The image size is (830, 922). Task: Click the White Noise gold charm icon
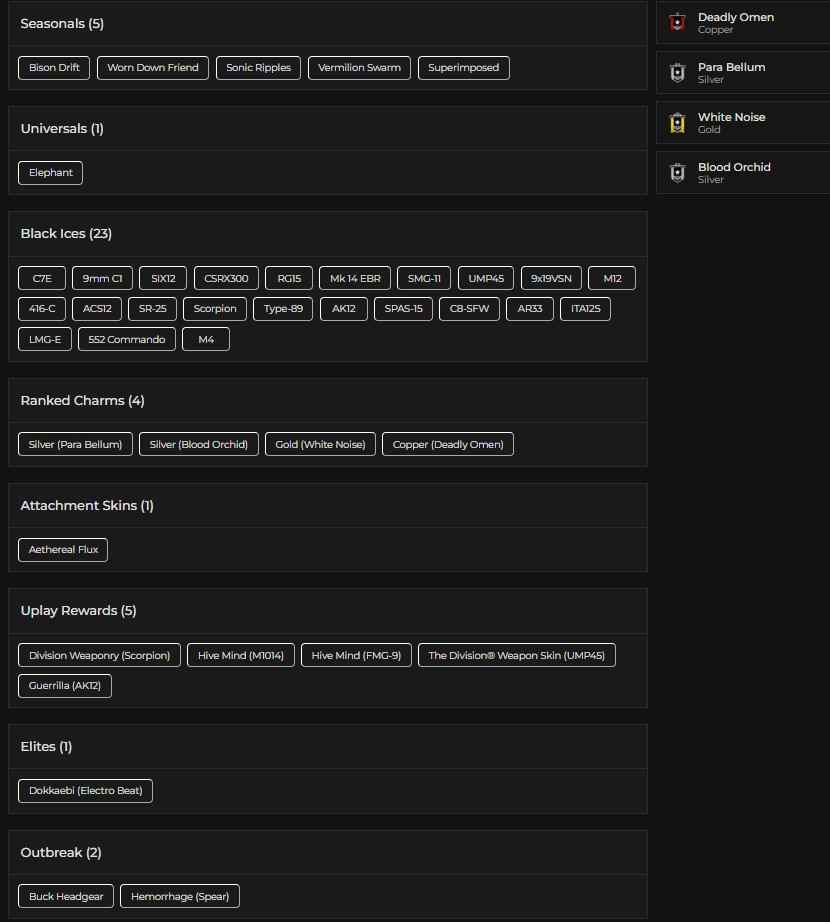click(677, 122)
